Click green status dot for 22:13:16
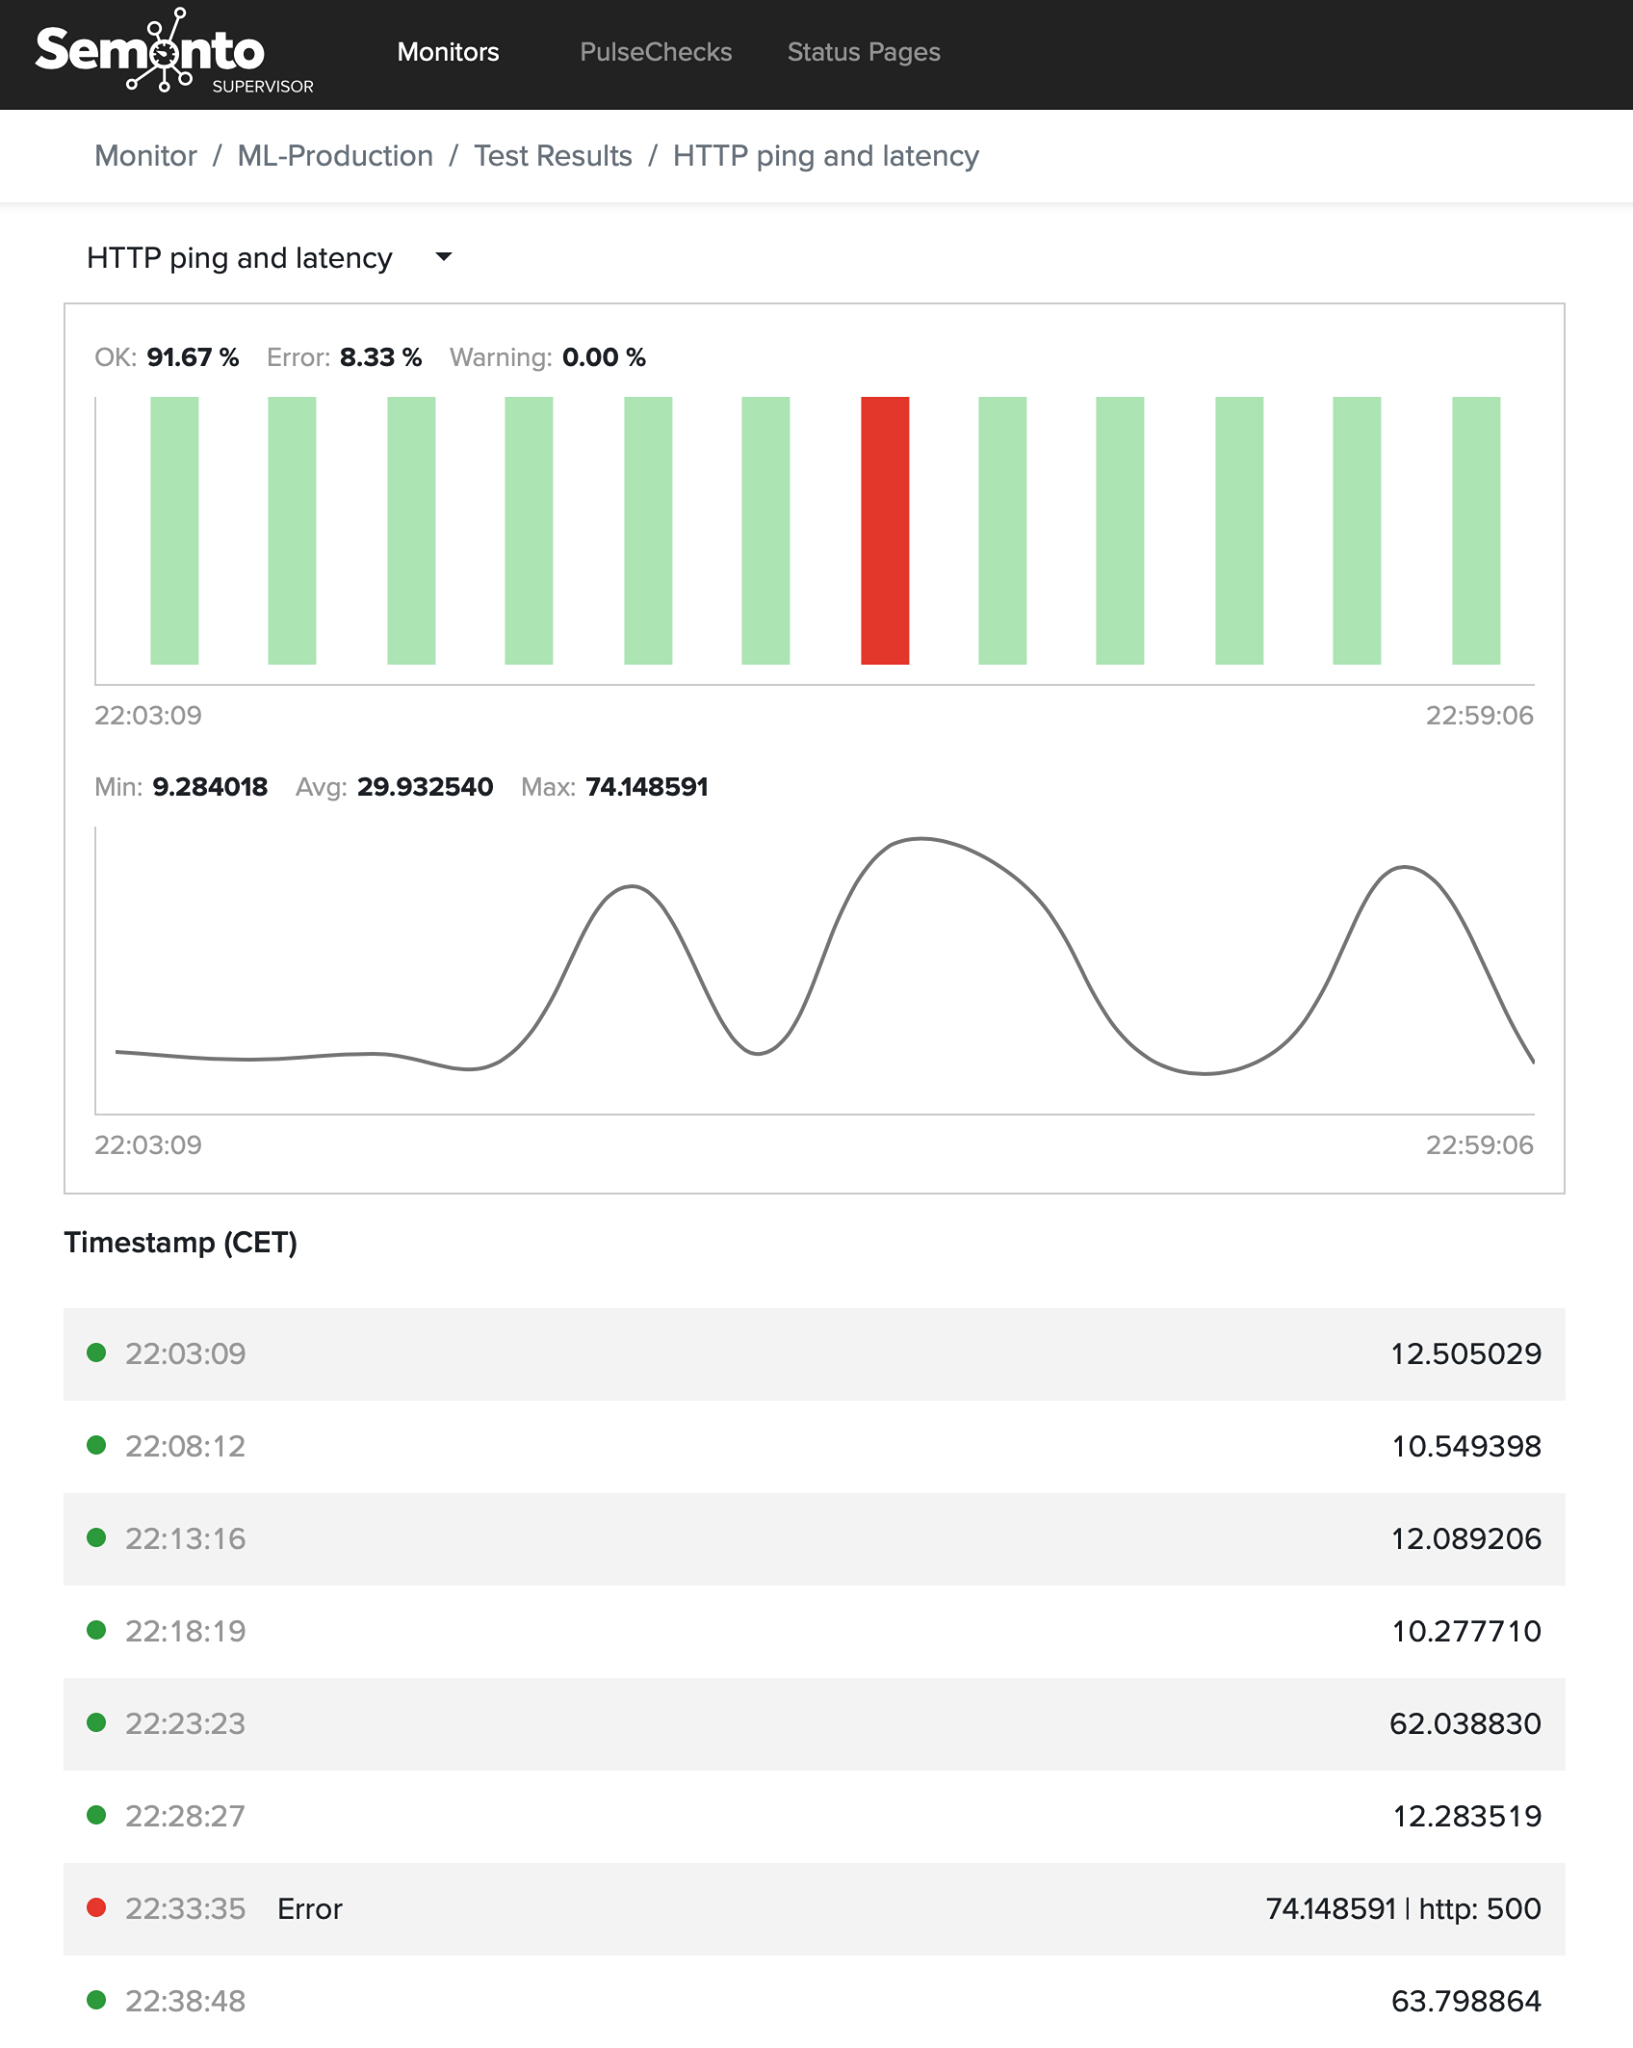 pyautogui.click(x=97, y=1538)
